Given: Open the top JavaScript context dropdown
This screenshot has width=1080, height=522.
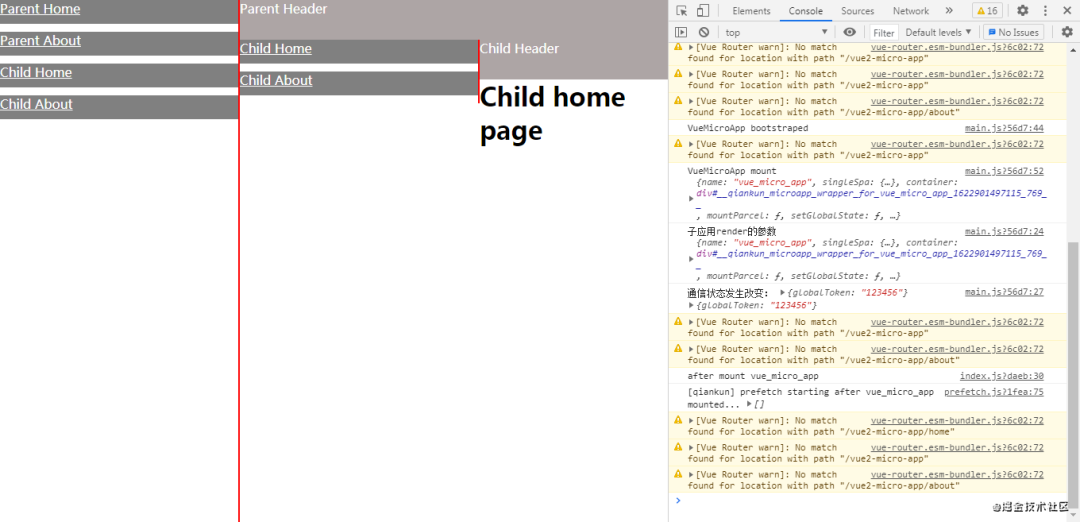Looking at the screenshot, I should (x=776, y=32).
